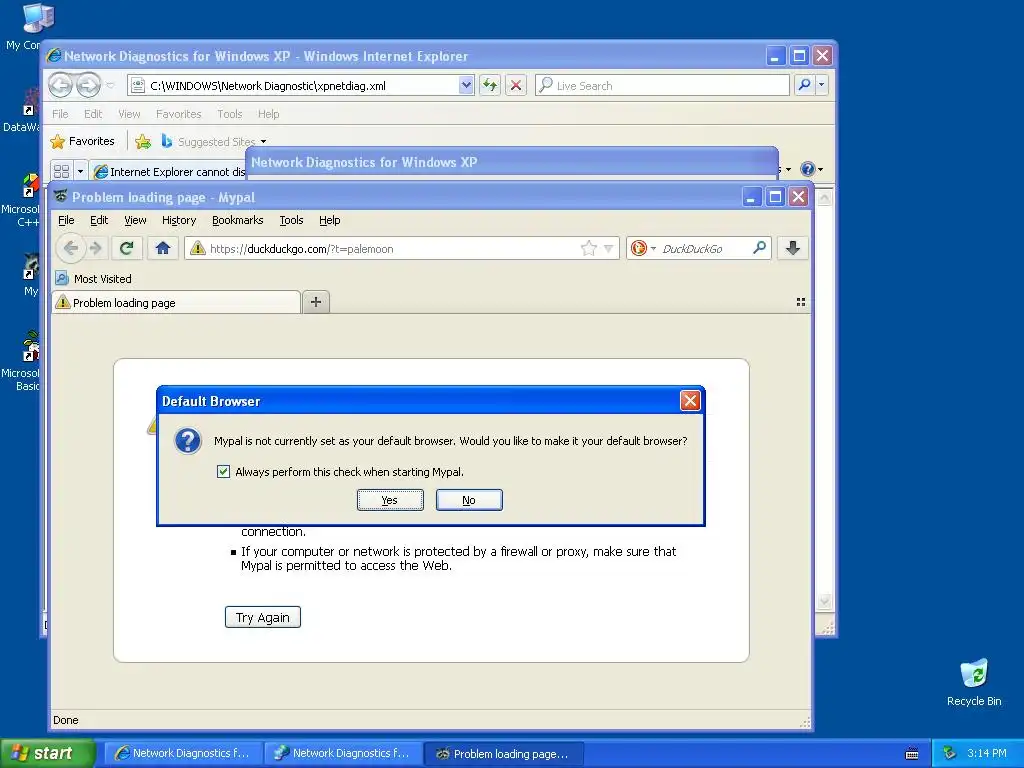Screen dimensions: 1024x768
Task: Open a new tab in Mypal
Action: pos(316,302)
